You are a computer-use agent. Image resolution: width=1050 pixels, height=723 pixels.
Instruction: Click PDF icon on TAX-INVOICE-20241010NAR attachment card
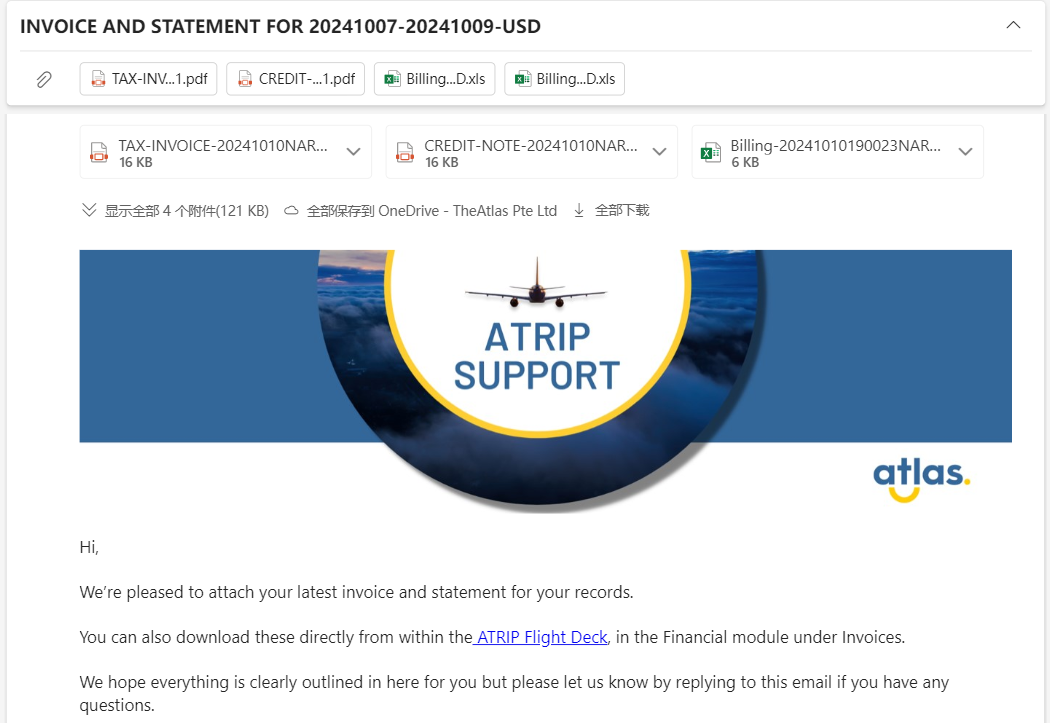click(99, 152)
